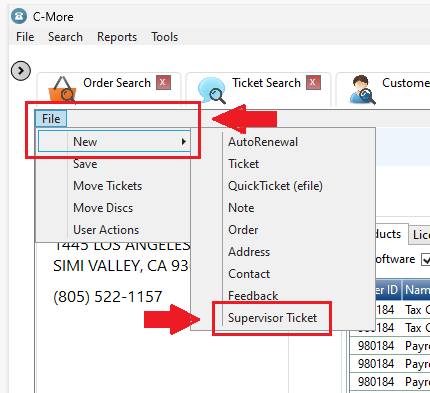430x393 pixels.
Task: Toggle the Software checkbox
Action: (426, 259)
